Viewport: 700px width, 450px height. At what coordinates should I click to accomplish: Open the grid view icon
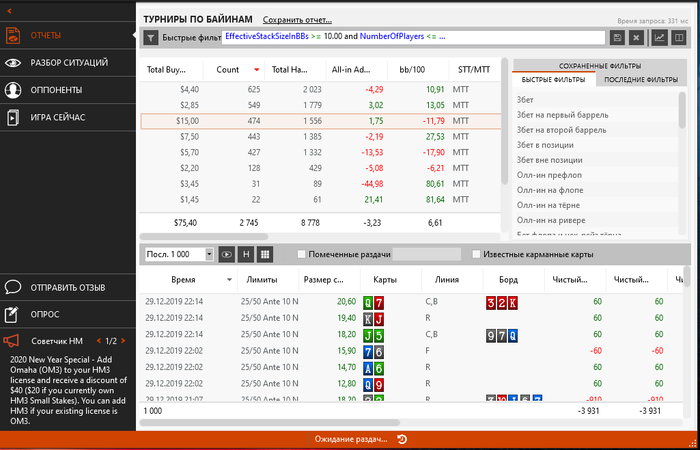pos(265,254)
